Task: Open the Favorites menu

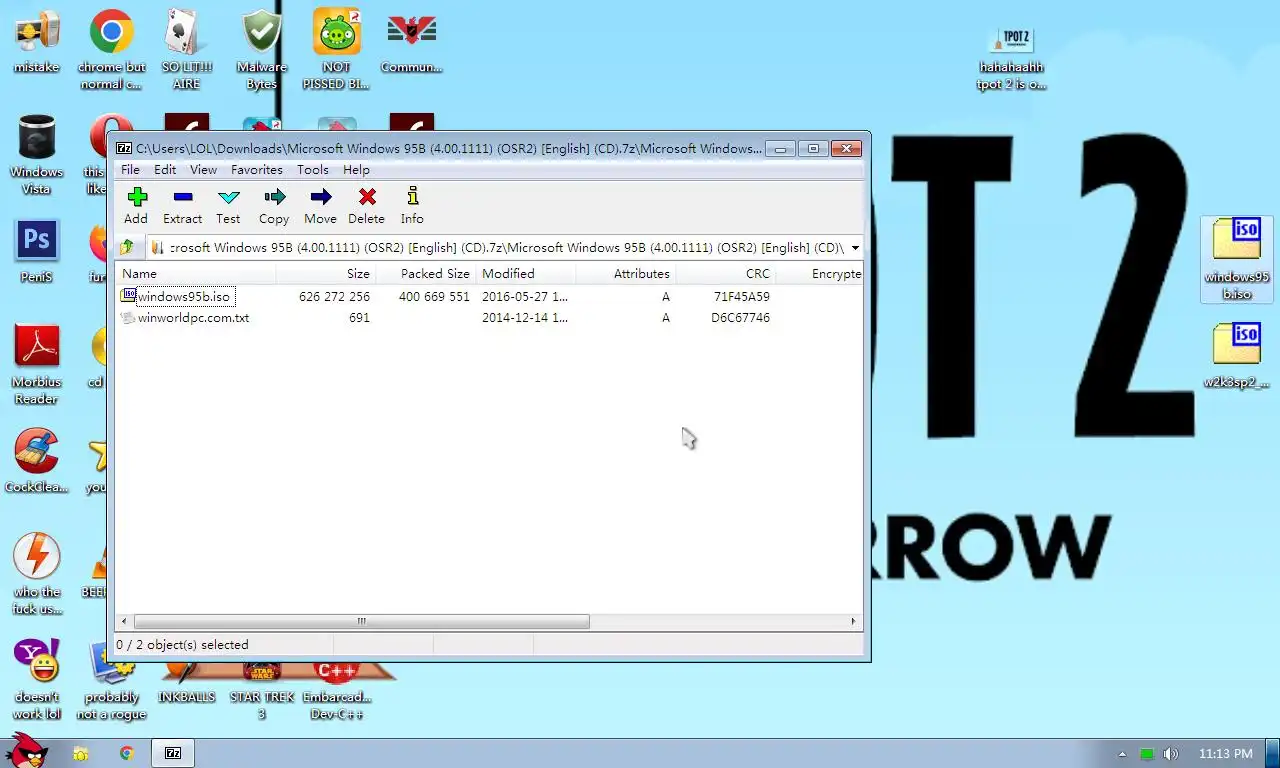Action: [x=257, y=170]
